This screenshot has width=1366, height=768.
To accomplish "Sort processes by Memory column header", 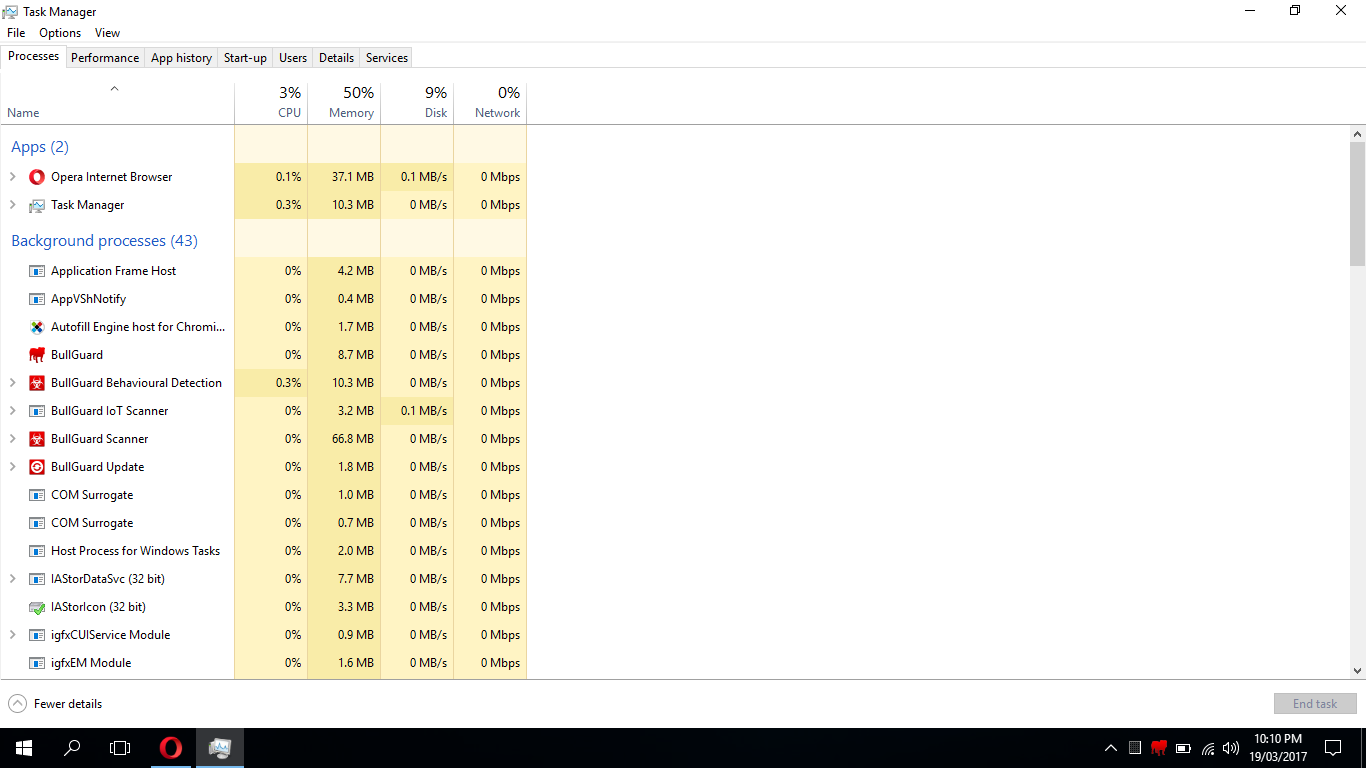I will coord(344,103).
